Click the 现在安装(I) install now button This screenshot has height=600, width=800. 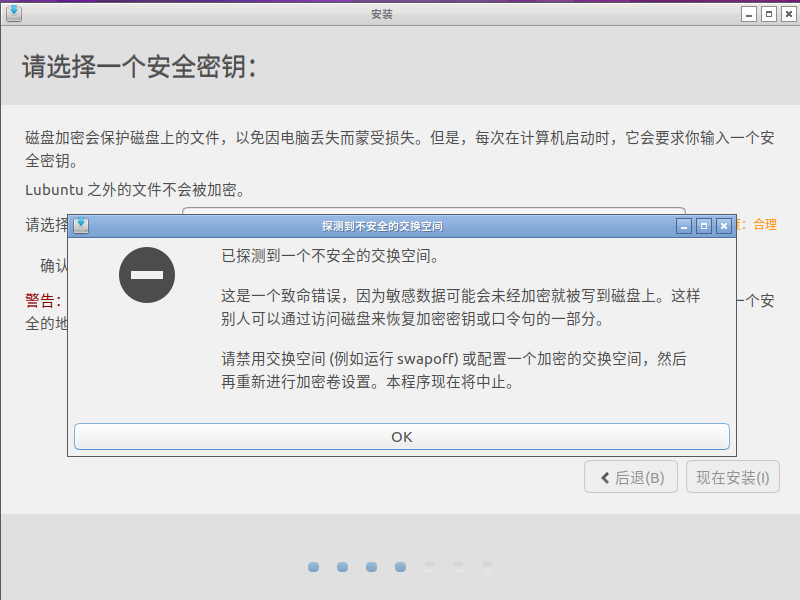[x=733, y=478]
